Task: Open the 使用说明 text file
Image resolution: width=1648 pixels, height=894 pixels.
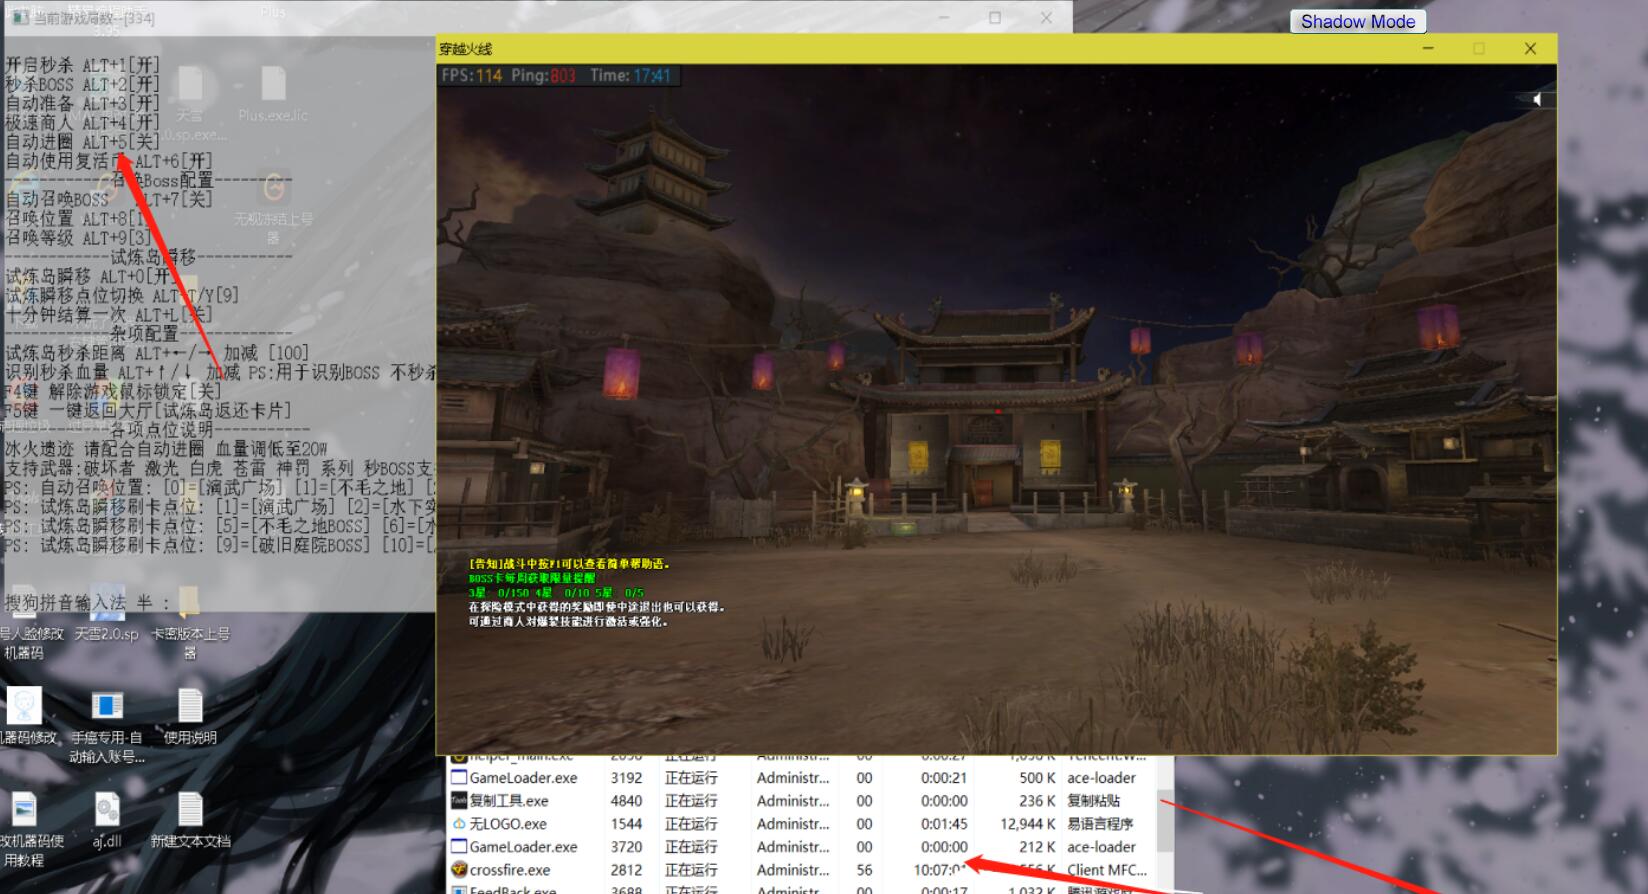Action: coord(190,707)
